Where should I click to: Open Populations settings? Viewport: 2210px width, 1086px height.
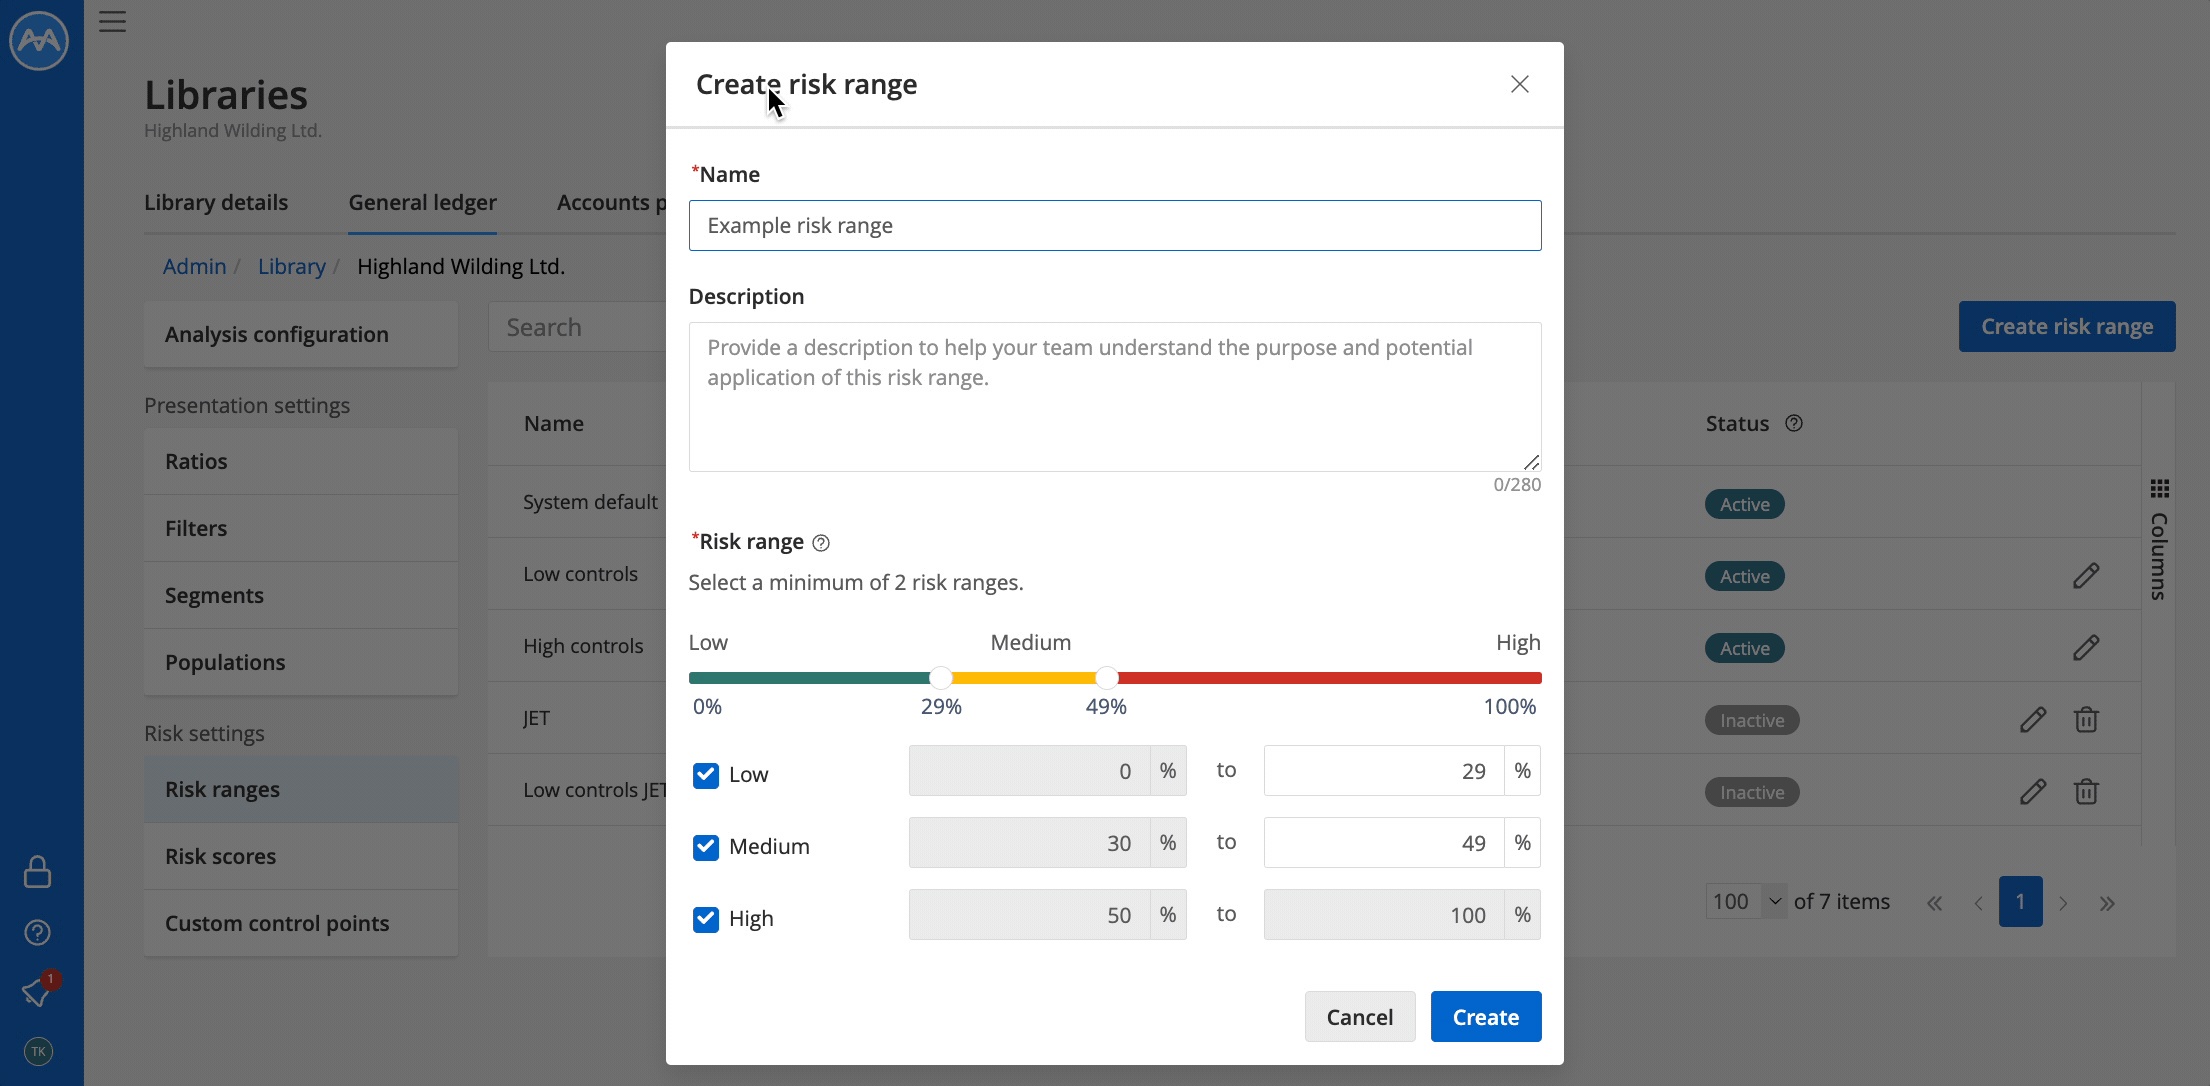(301, 662)
